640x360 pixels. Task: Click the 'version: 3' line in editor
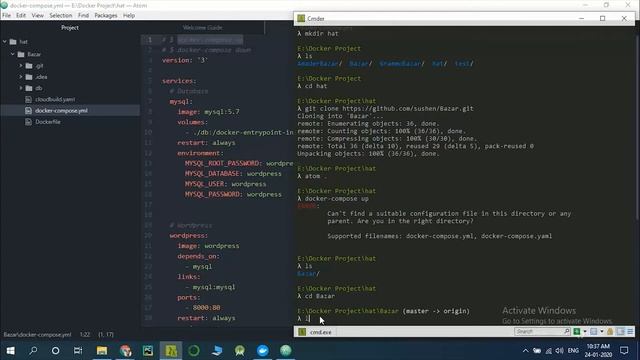pos(184,60)
